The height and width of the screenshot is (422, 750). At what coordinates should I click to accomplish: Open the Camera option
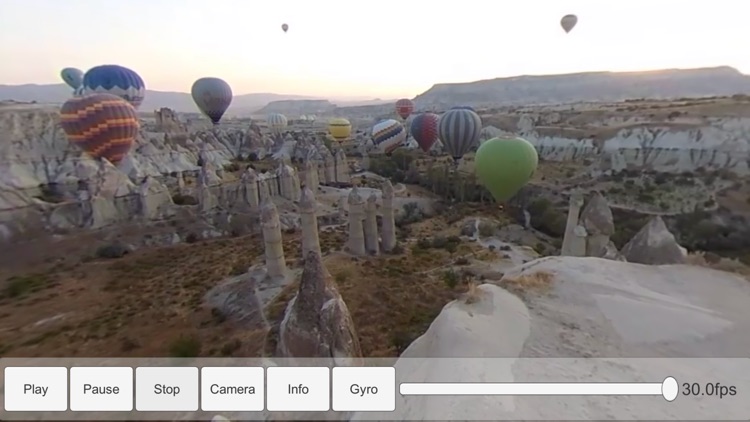click(232, 389)
